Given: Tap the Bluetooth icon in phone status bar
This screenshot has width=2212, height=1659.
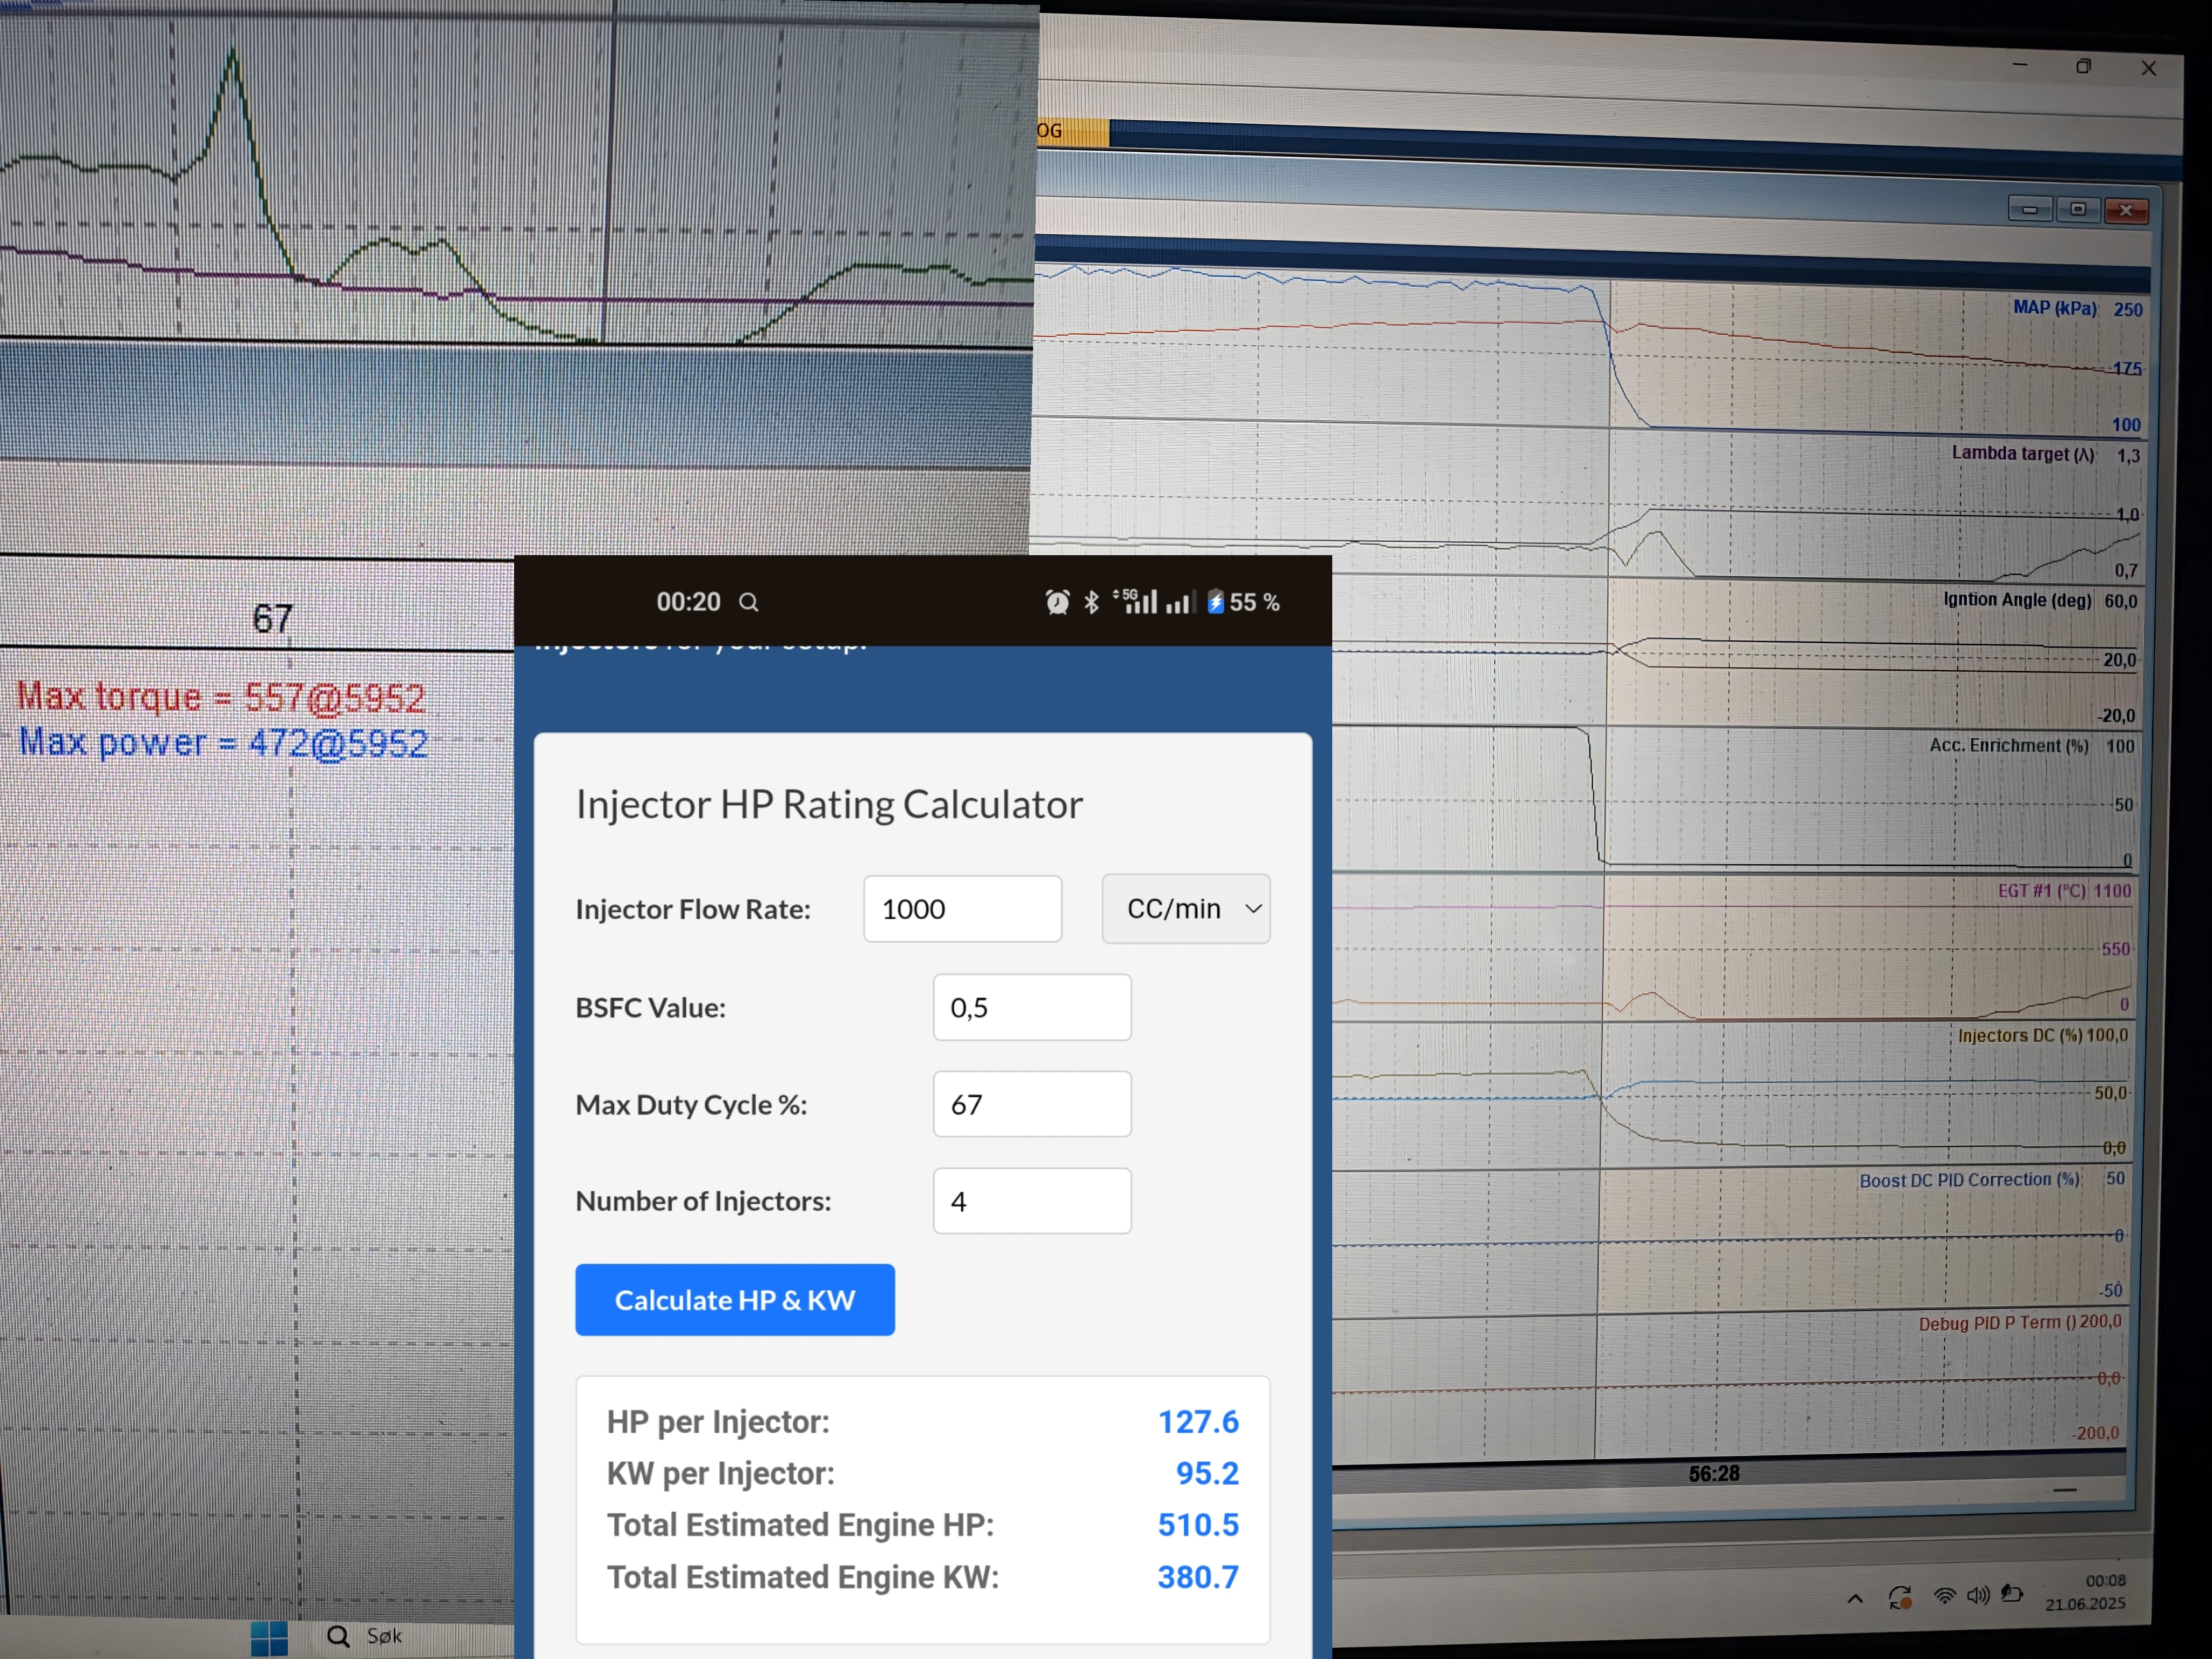Looking at the screenshot, I should point(1092,602).
